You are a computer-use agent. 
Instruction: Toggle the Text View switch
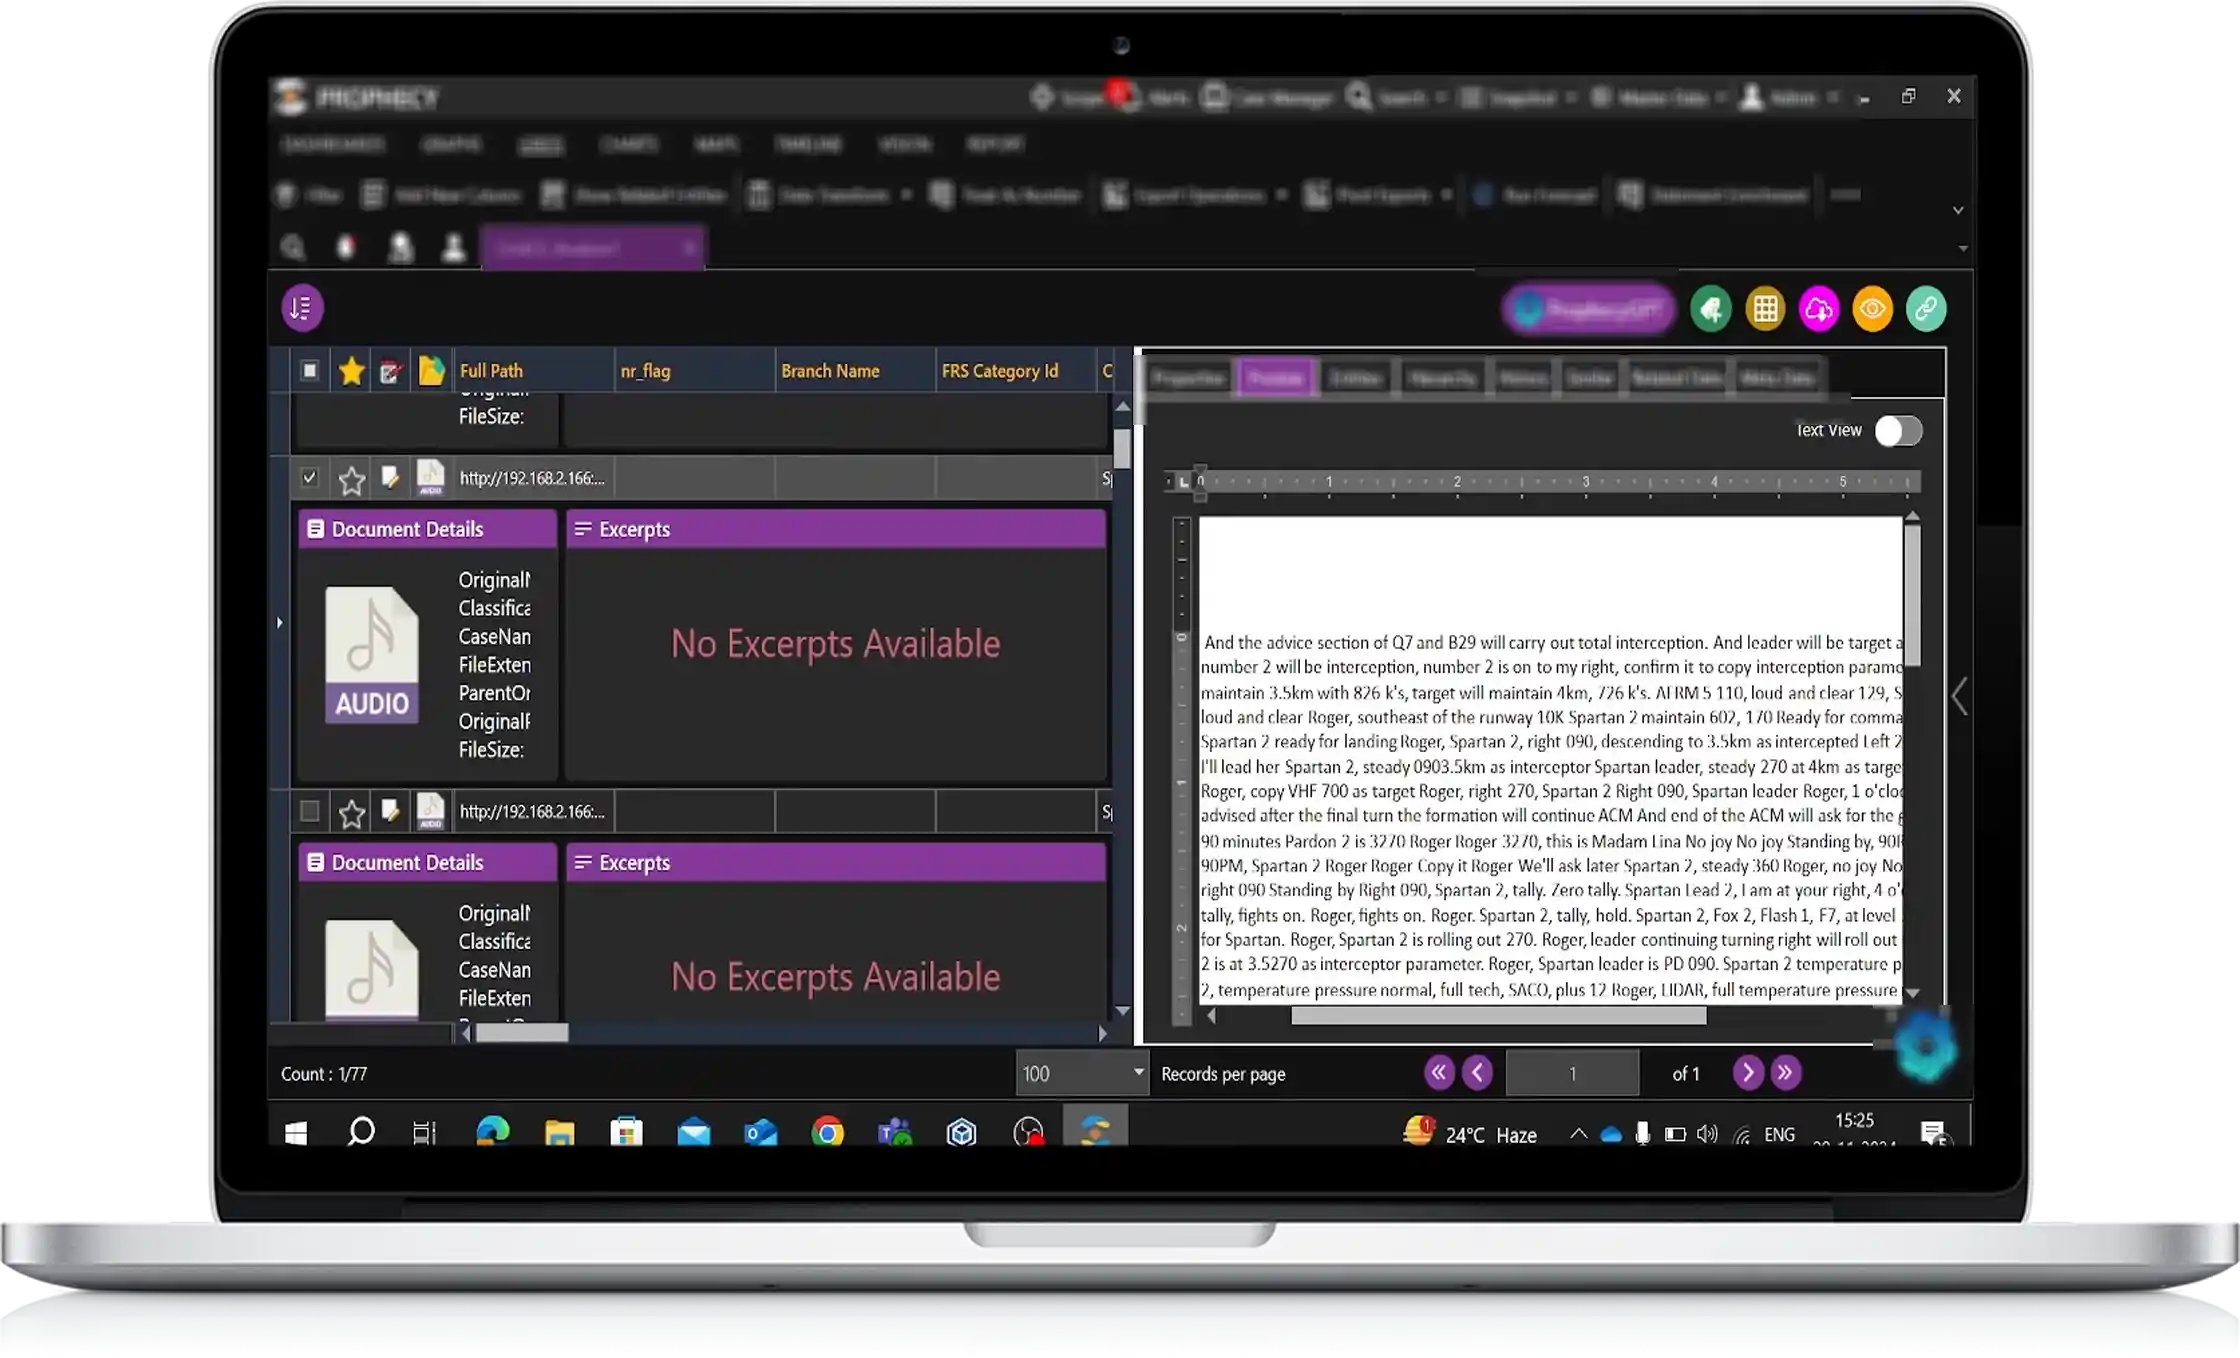point(1897,431)
